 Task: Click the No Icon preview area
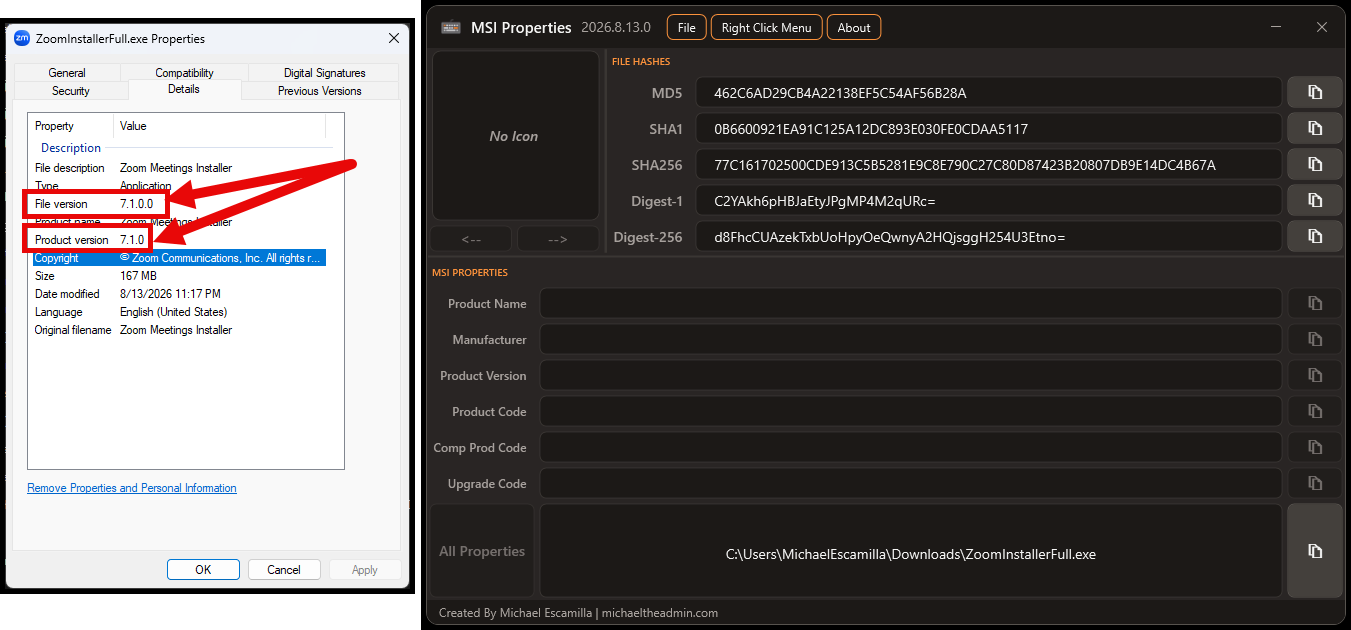pyautogui.click(x=514, y=136)
